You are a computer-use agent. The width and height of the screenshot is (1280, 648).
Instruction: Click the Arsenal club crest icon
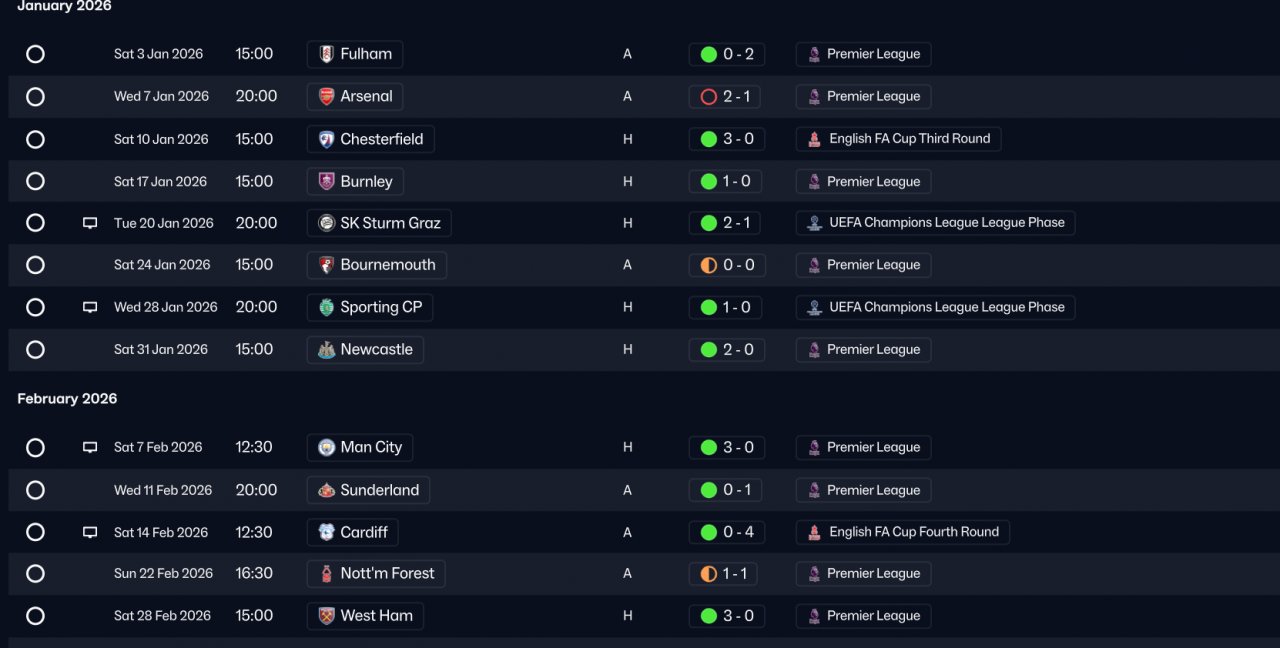pos(326,97)
